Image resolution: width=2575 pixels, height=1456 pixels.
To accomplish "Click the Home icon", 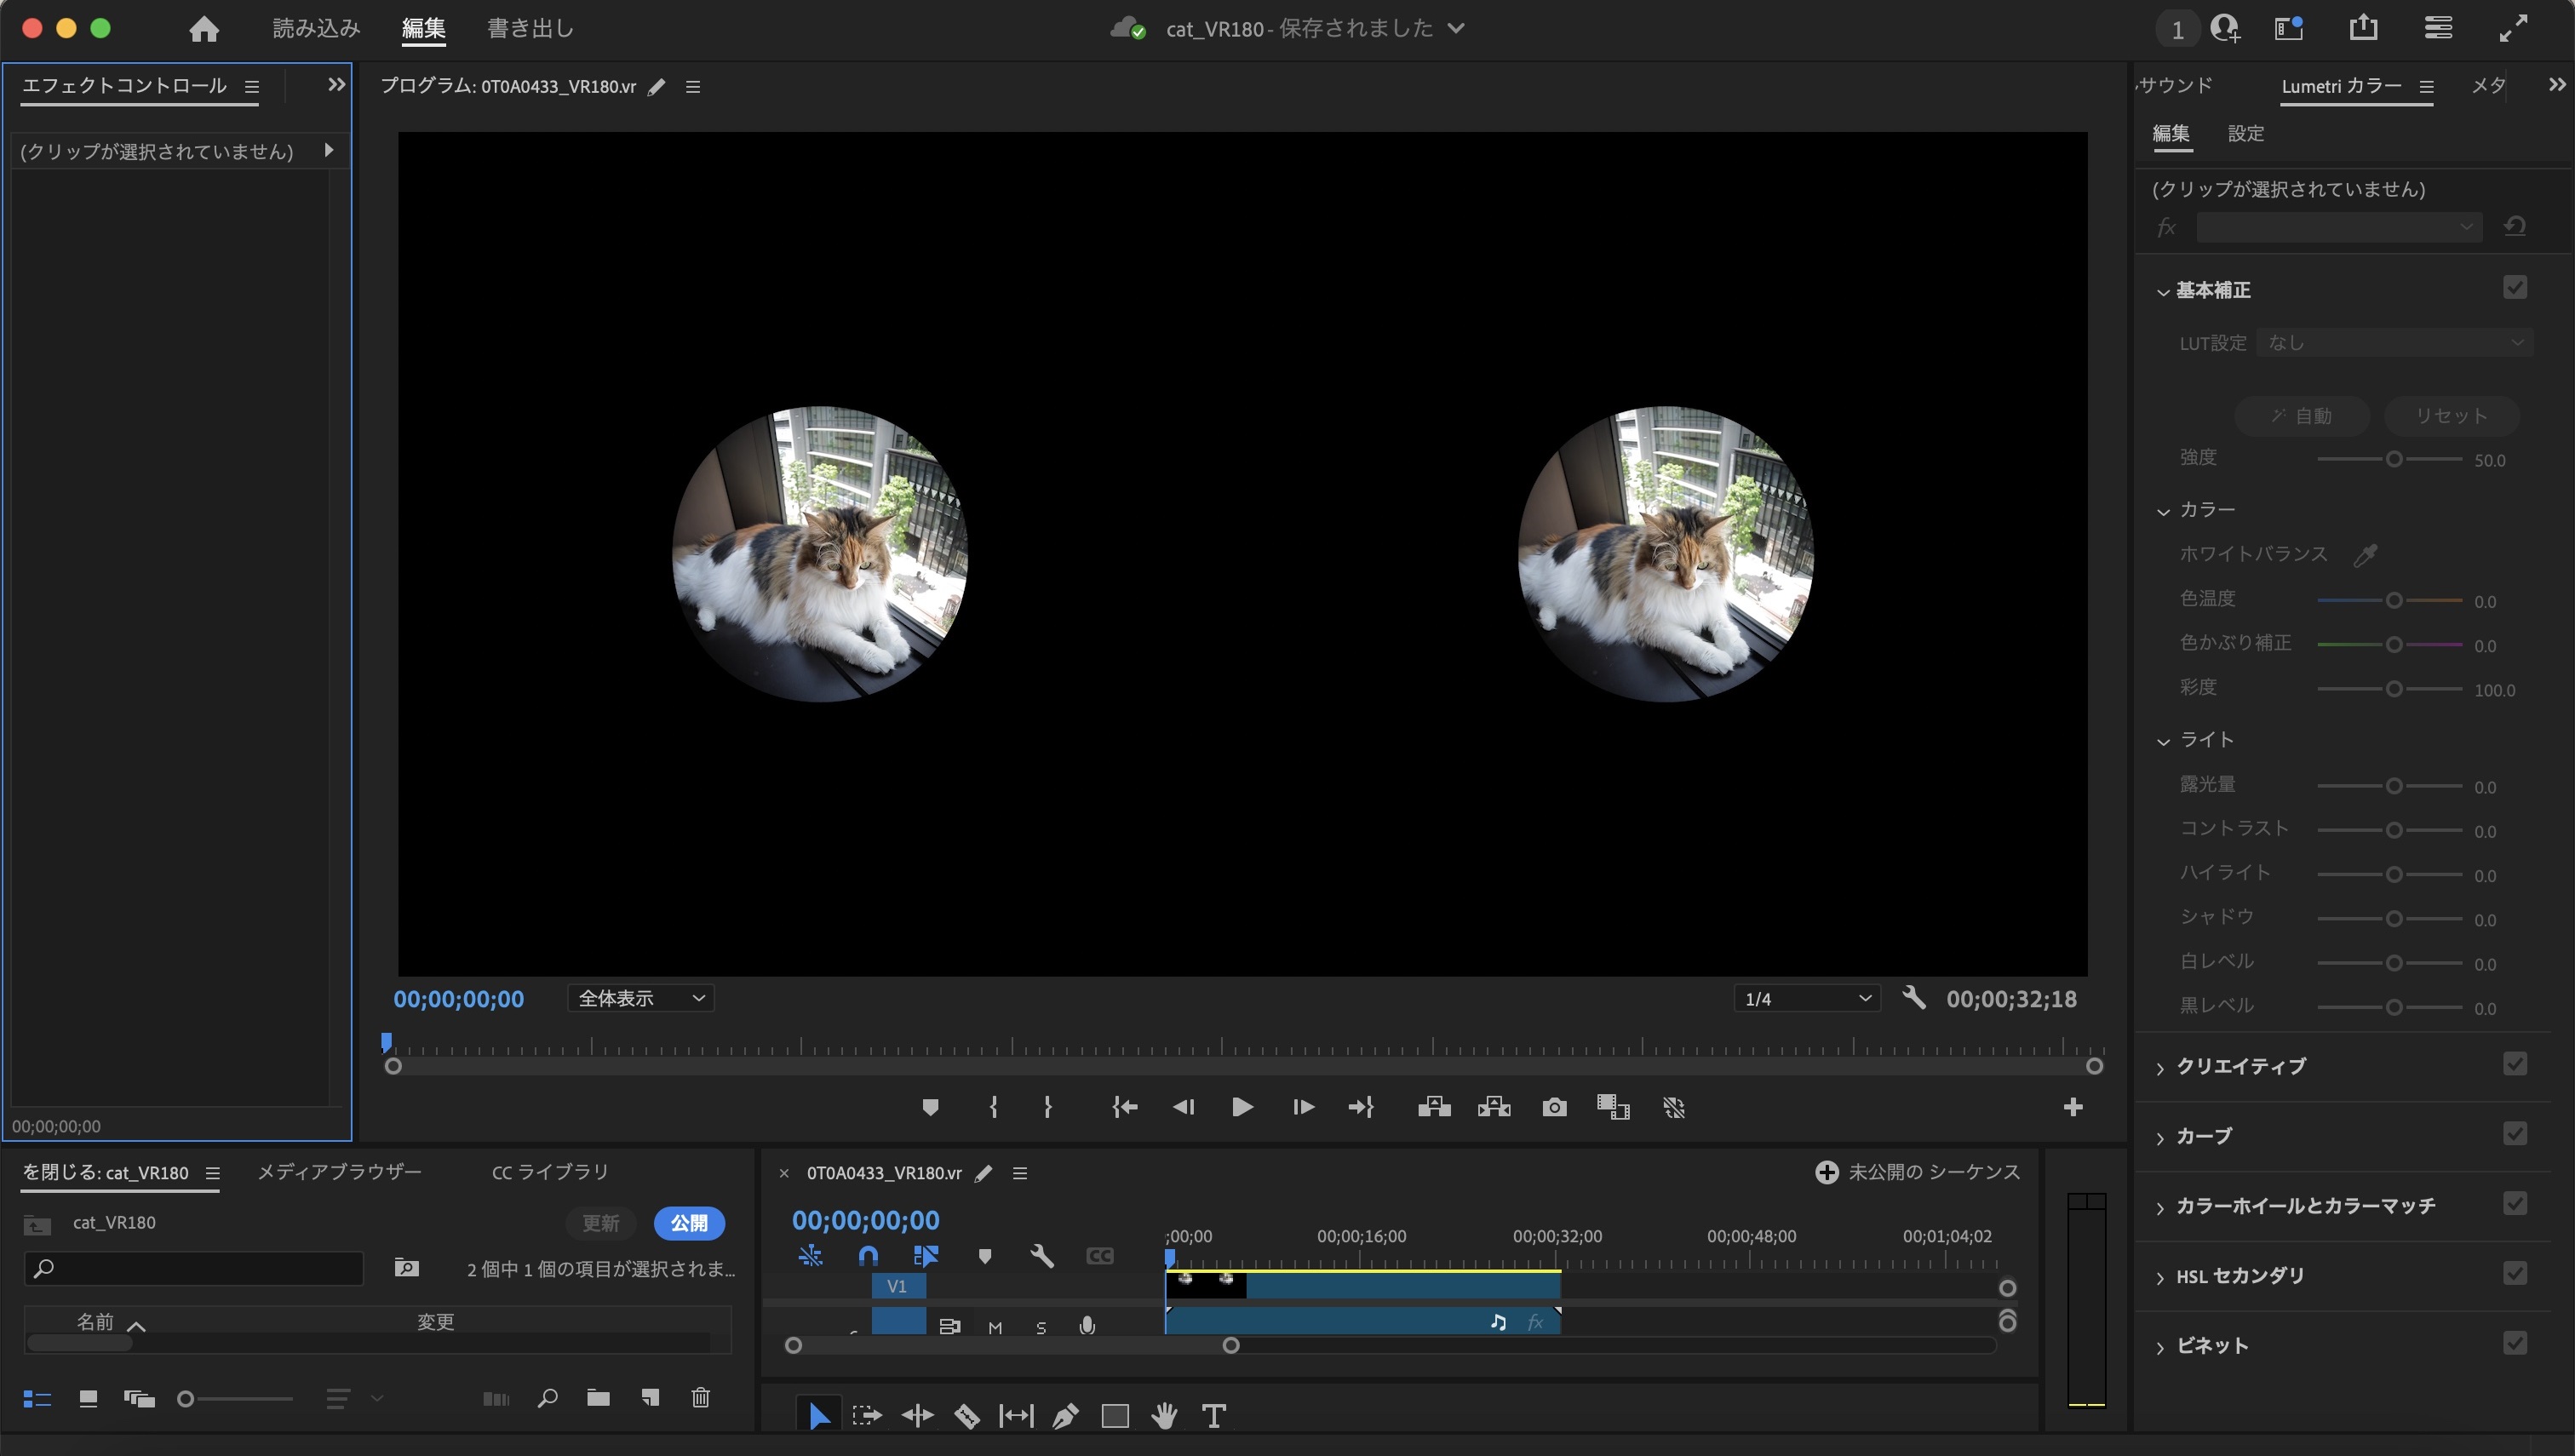I will click(x=204, y=29).
